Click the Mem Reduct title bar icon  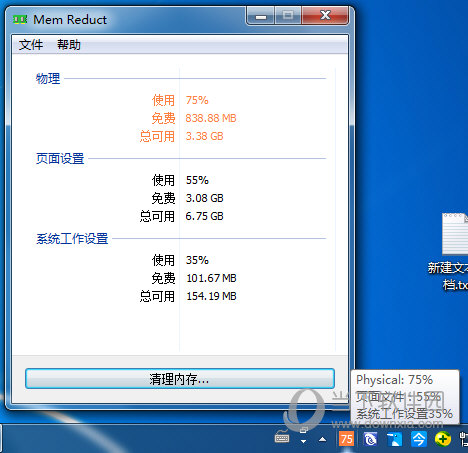tap(20, 20)
